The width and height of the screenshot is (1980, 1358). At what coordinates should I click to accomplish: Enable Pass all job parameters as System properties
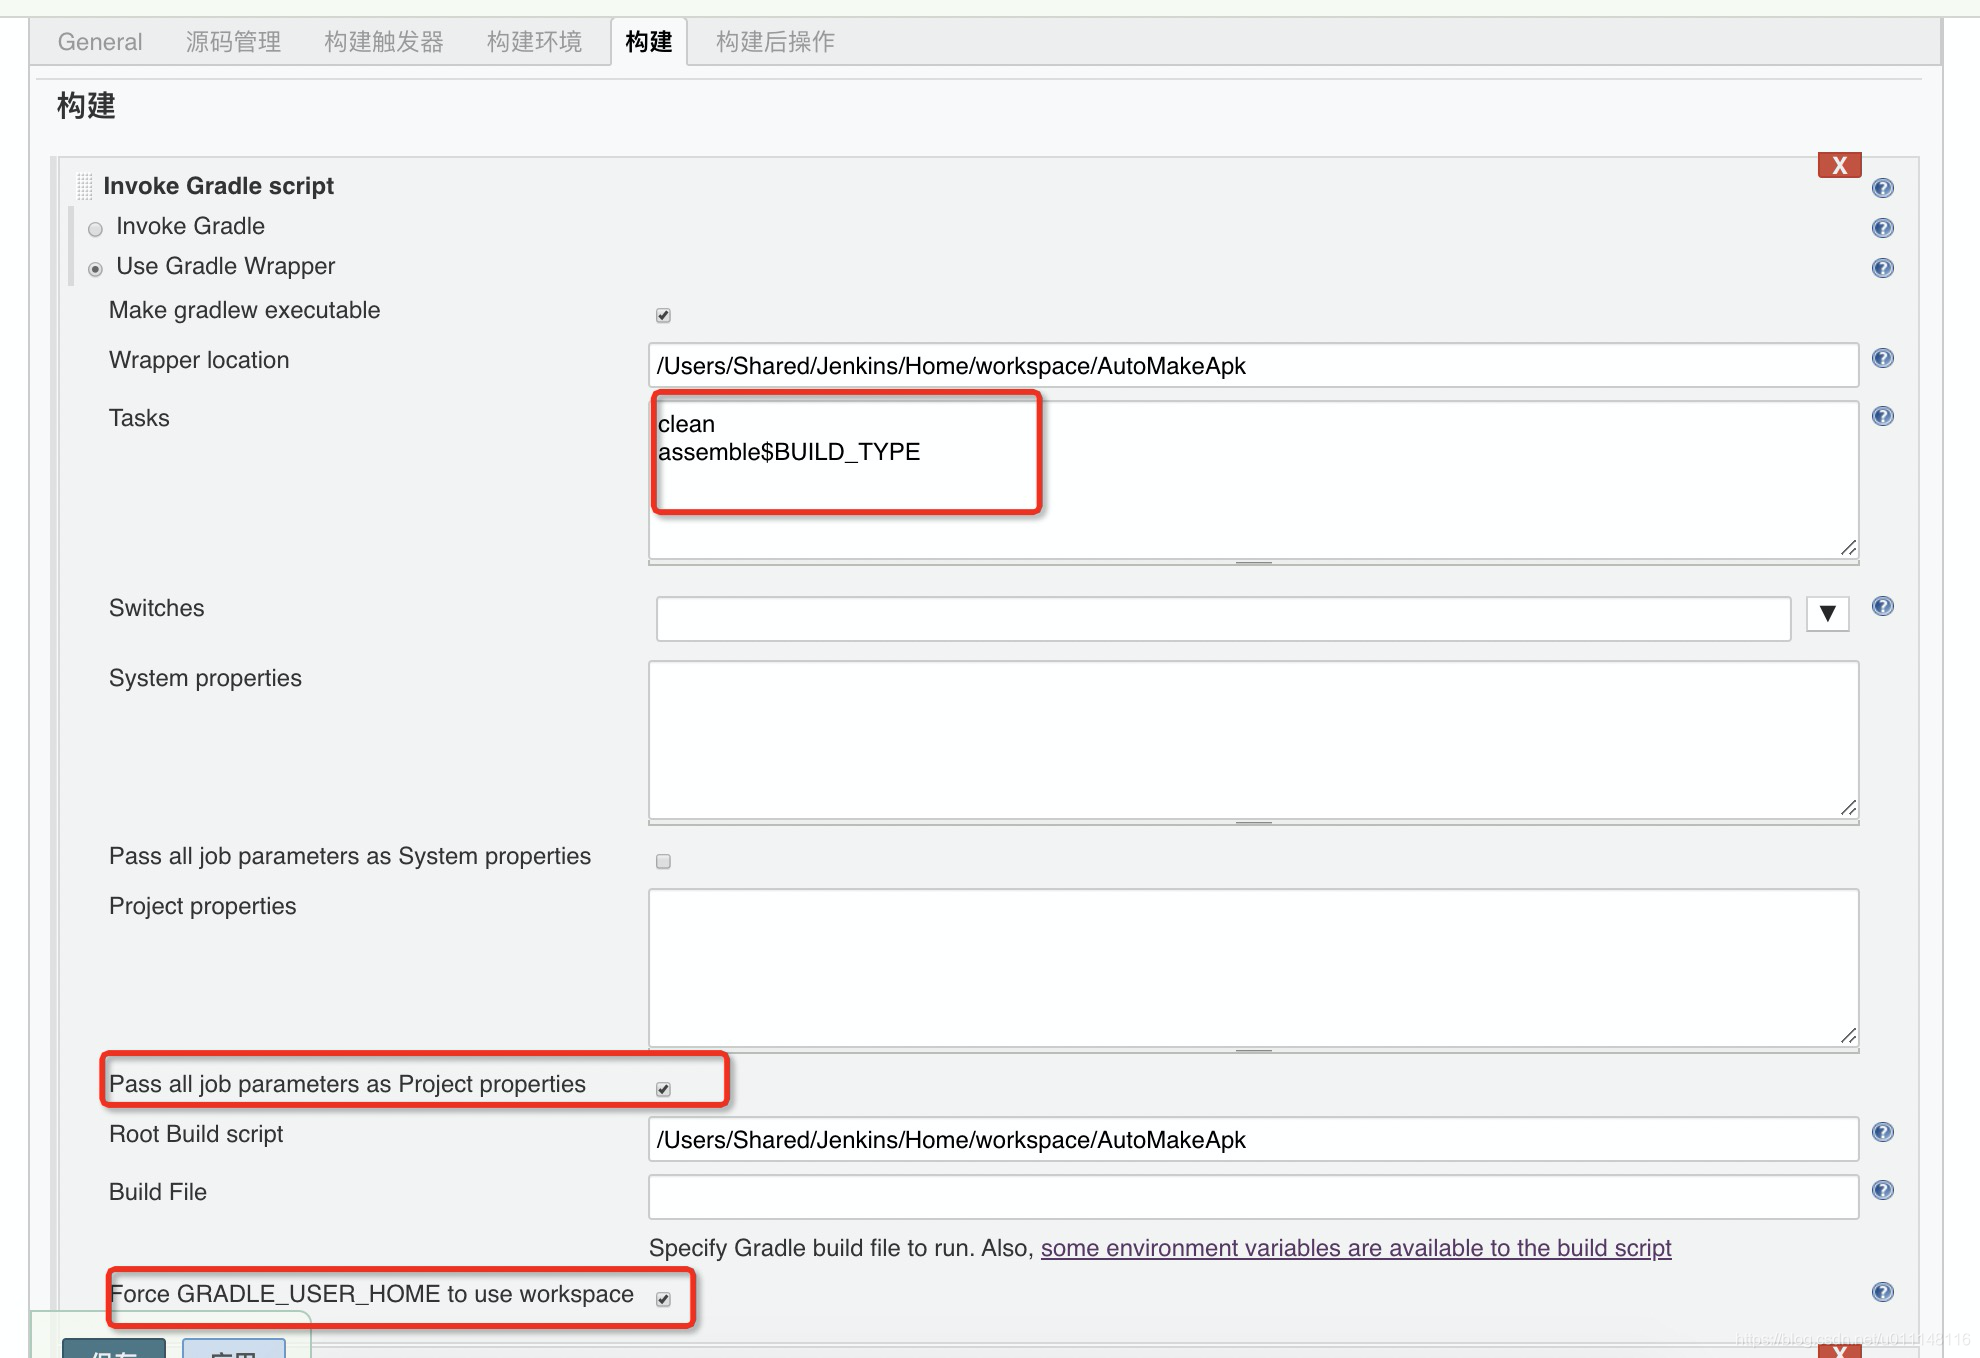click(x=663, y=861)
